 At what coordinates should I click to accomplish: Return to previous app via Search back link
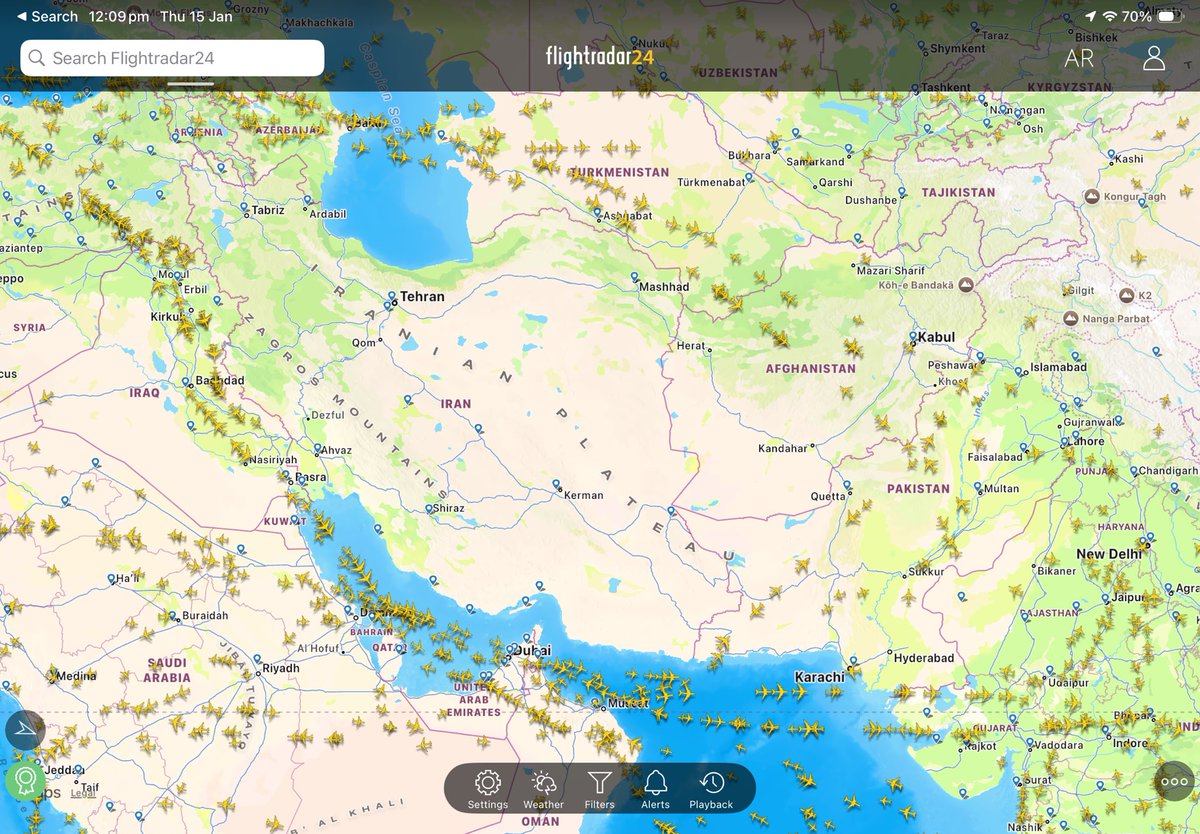47,16
